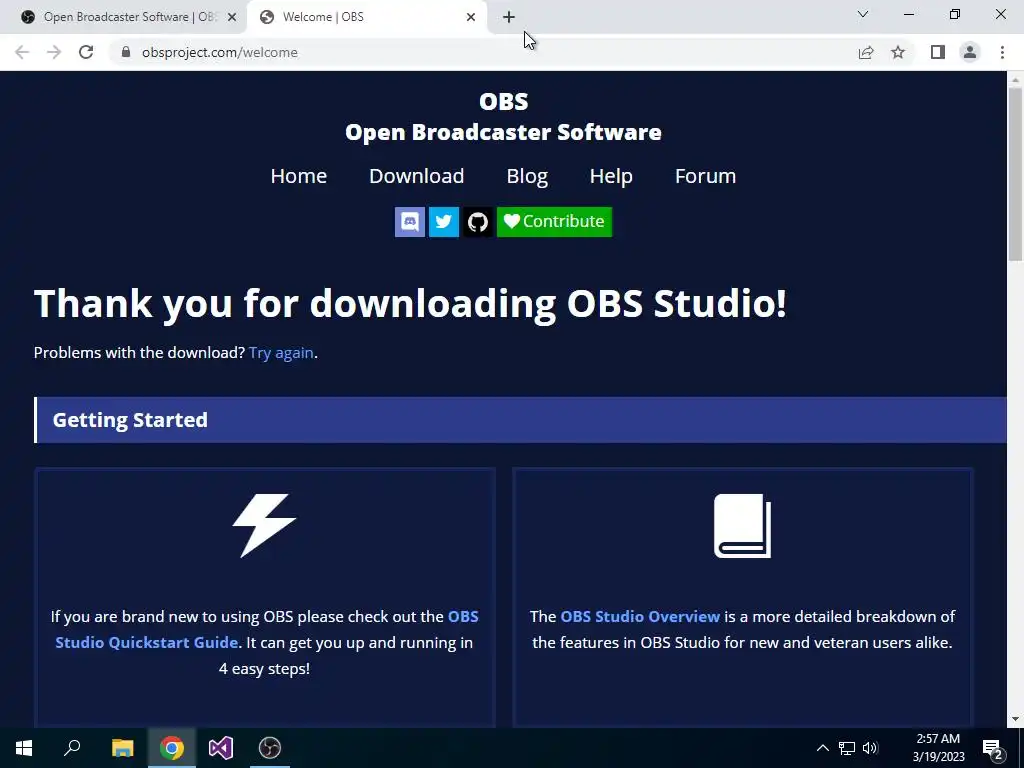
Task: Click the scrollbar down arrow
Action: click(x=1016, y=720)
